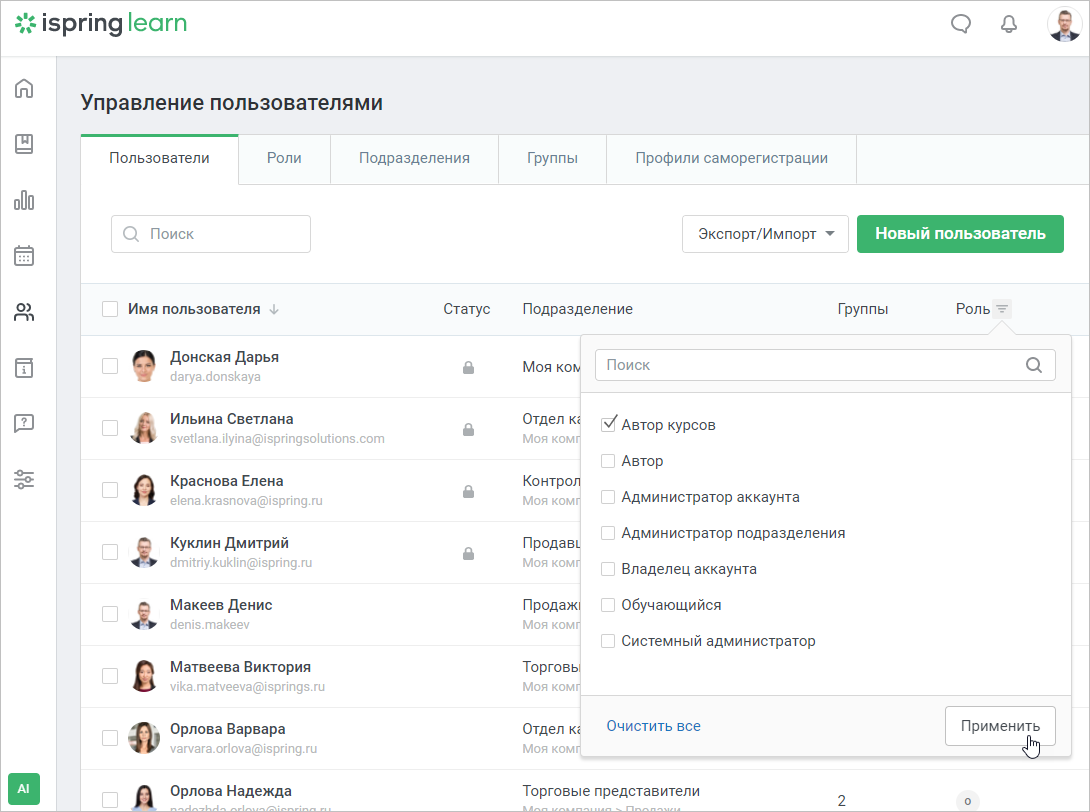Check the Администратор аккаунта filter
The width and height of the screenshot is (1090, 812).
[x=608, y=497]
